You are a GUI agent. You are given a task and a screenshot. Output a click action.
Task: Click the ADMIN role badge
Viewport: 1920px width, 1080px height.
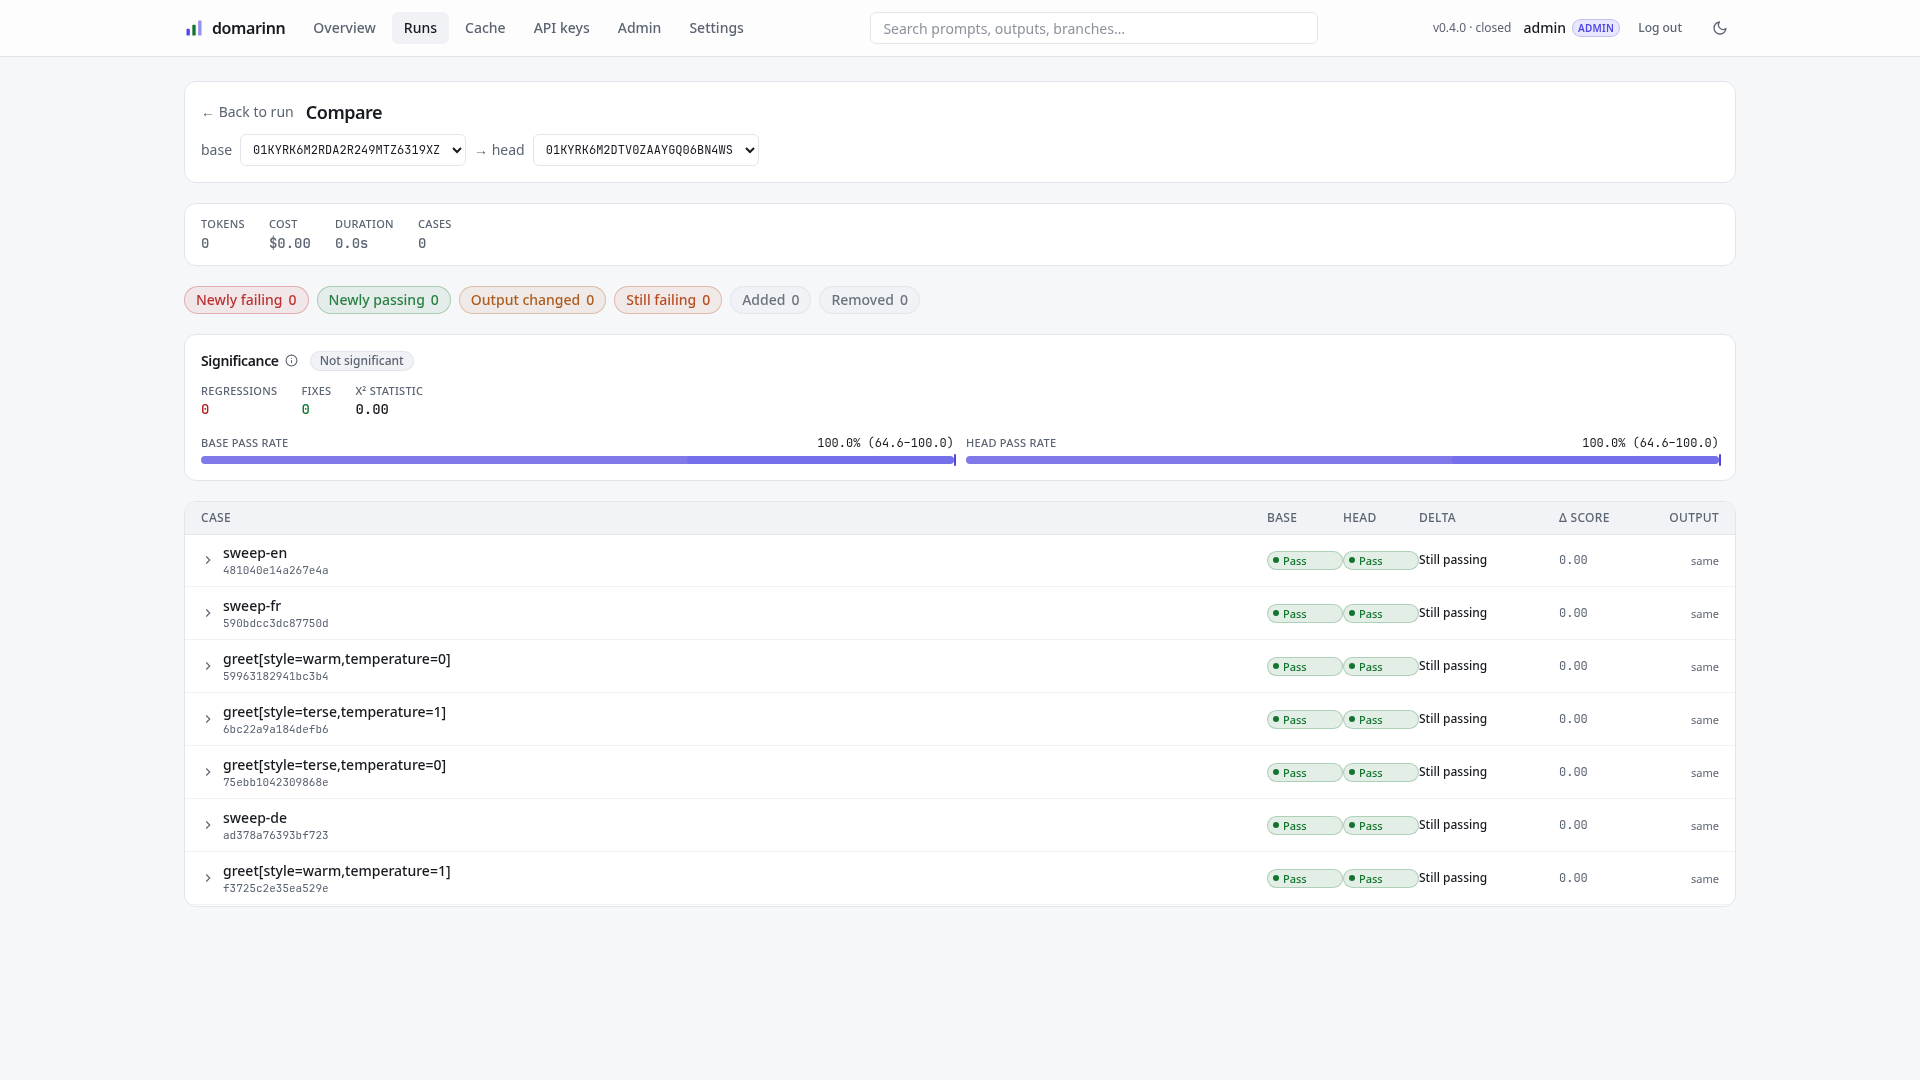pos(1596,28)
